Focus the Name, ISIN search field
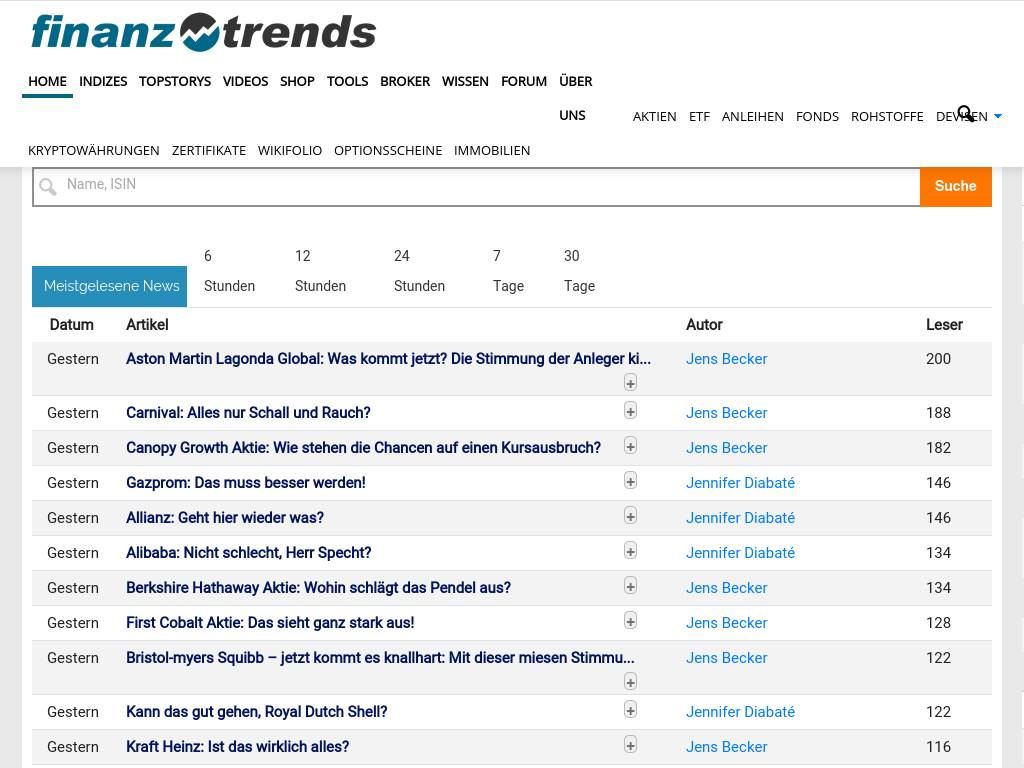1024x768 pixels. pyautogui.click(x=490, y=185)
